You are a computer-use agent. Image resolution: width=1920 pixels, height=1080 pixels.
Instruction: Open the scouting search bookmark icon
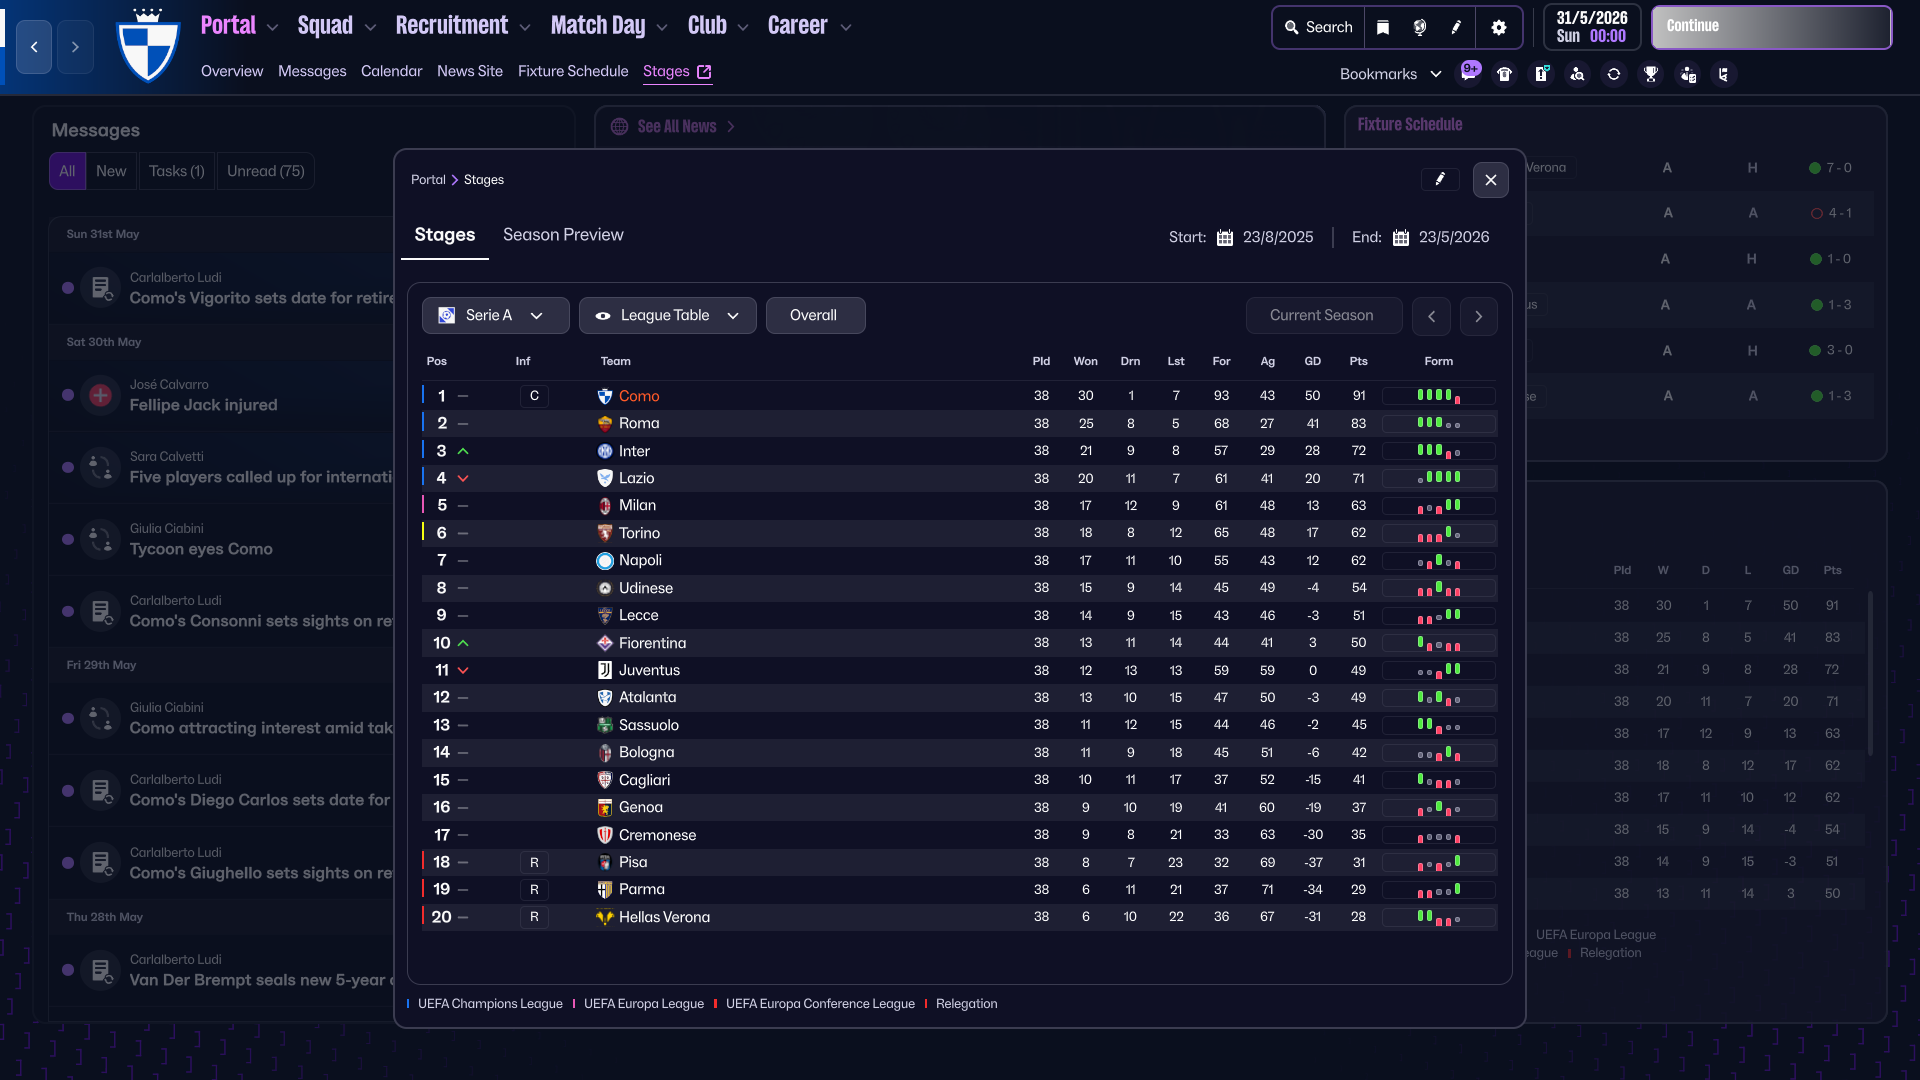(x=1577, y=74)
